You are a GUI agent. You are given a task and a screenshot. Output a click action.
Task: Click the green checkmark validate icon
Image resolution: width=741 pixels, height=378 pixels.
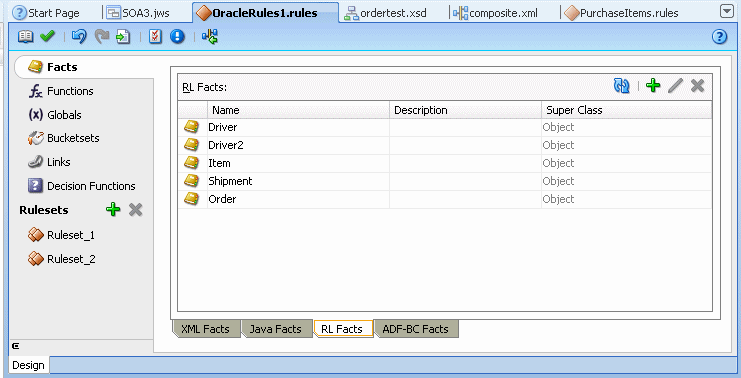tap(47, 36)
